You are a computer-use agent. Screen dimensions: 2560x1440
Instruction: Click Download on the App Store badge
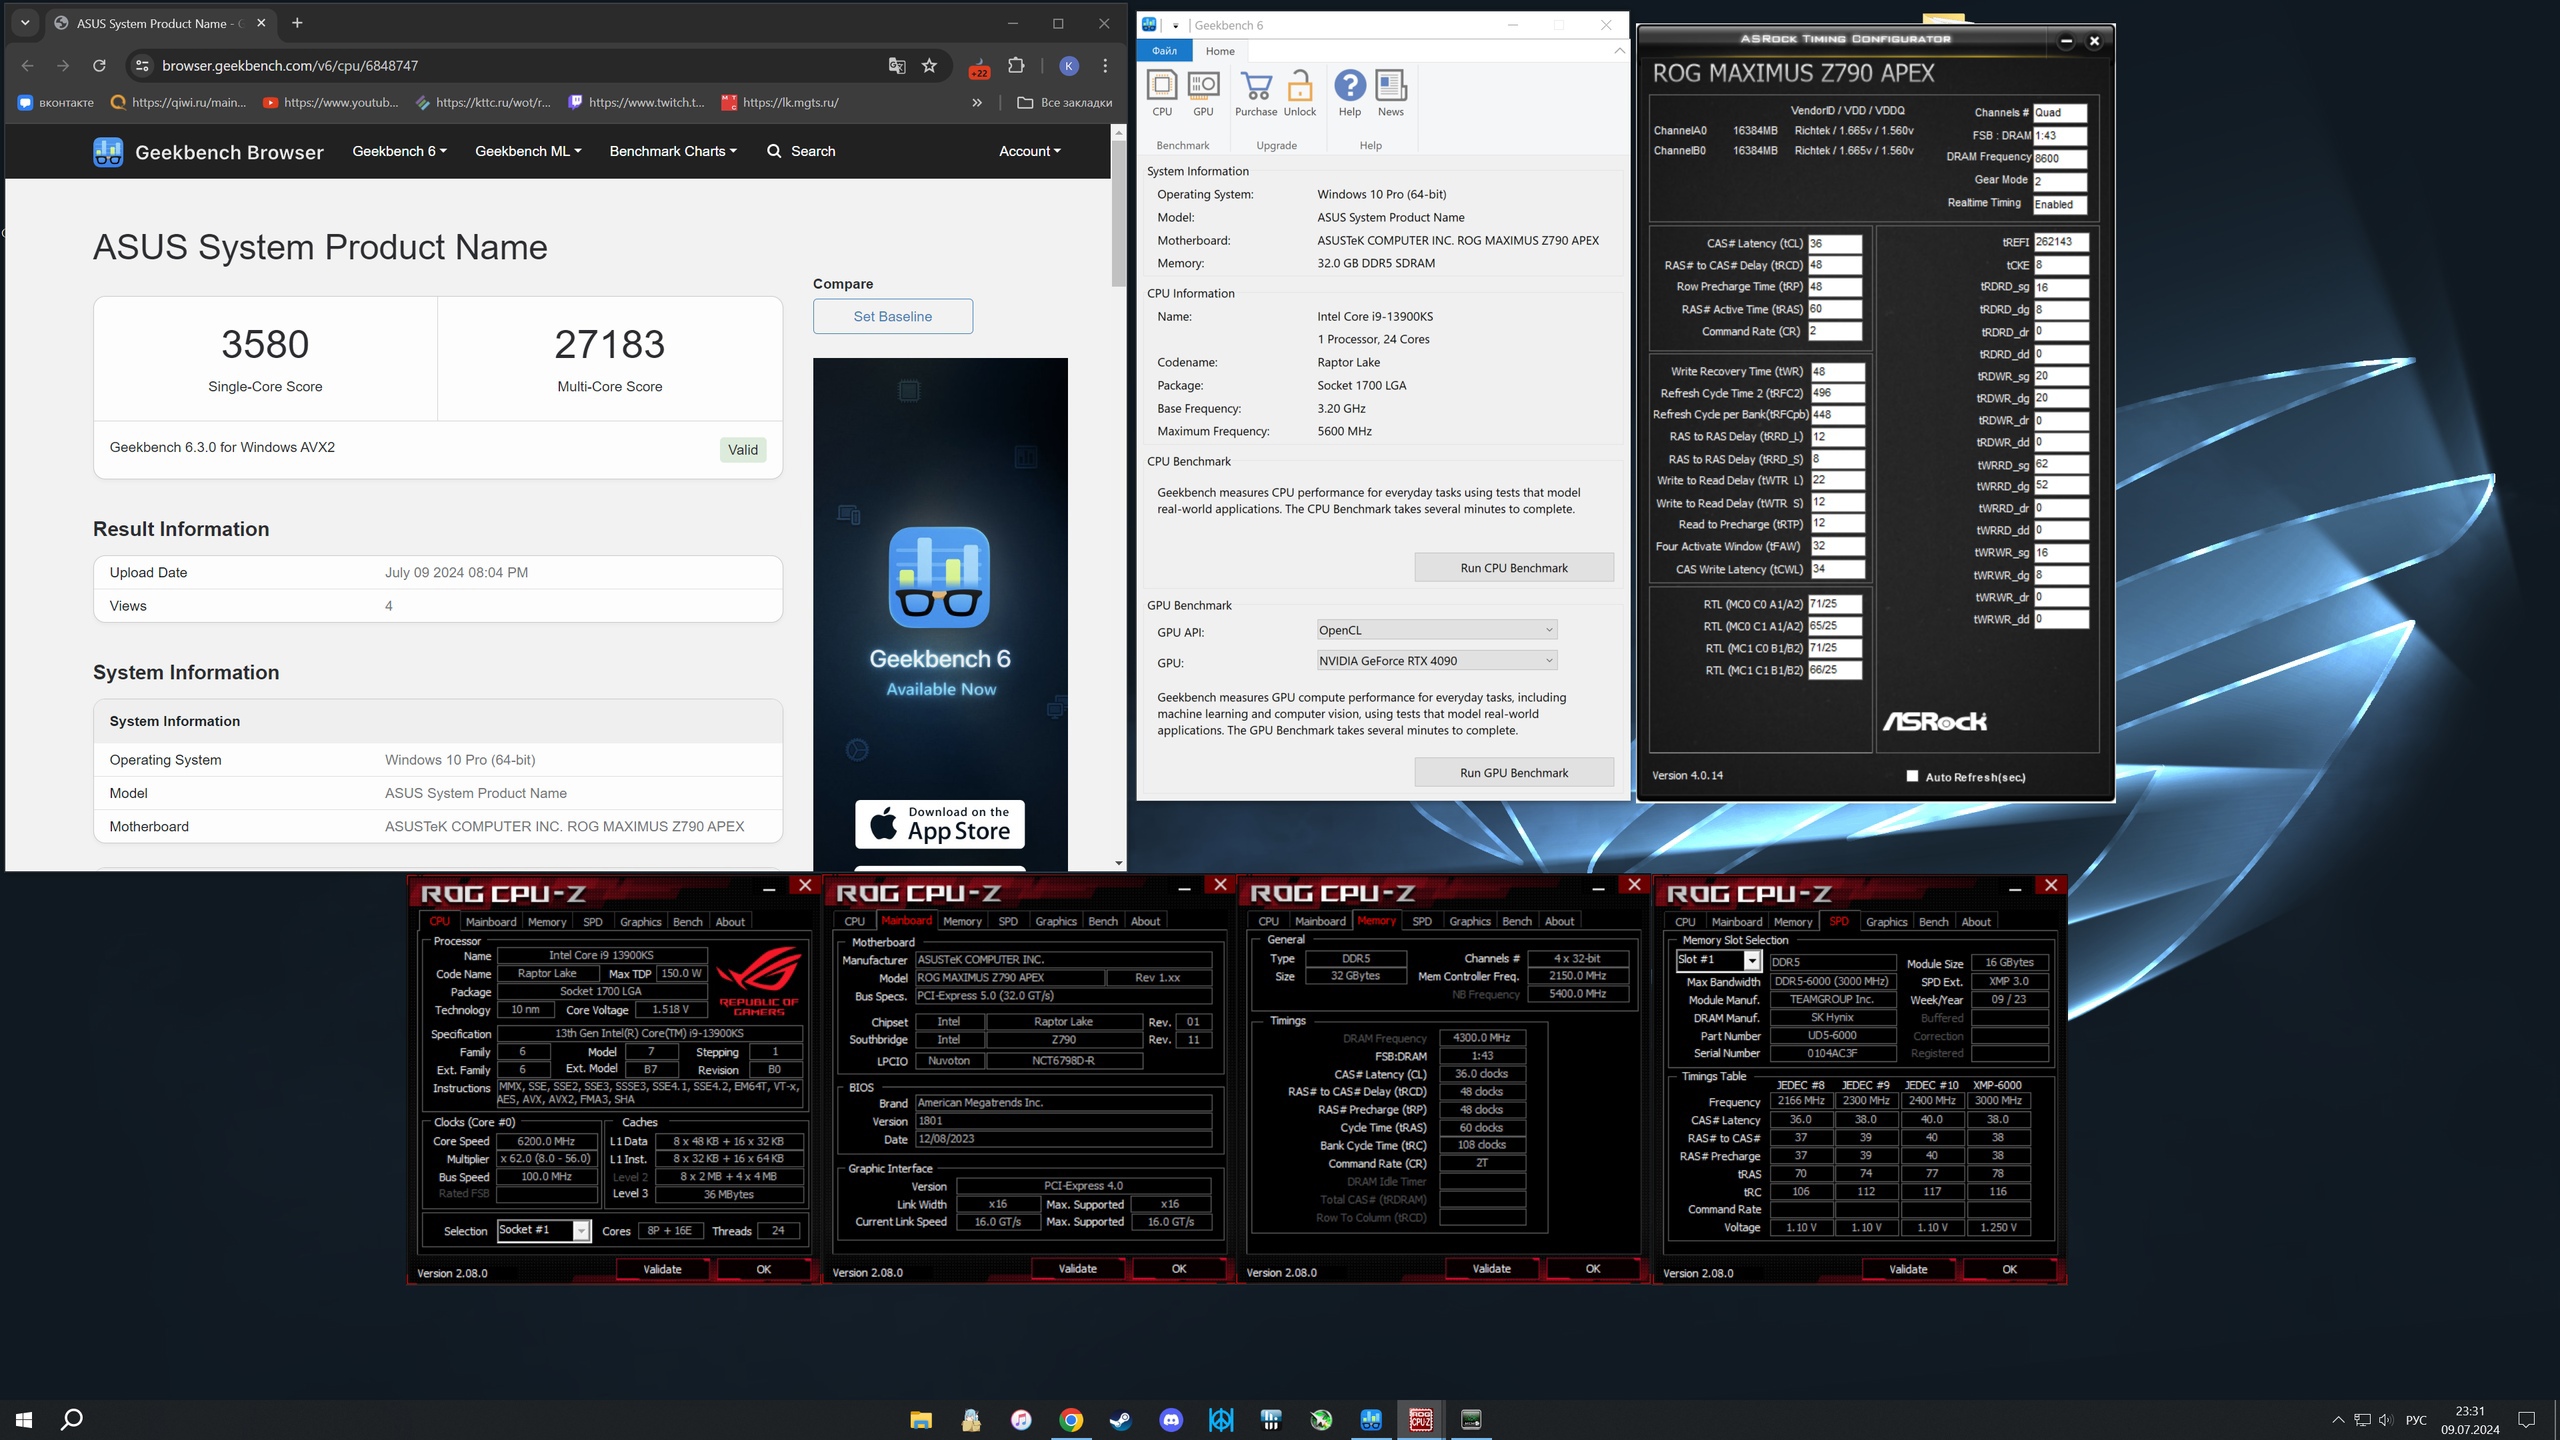940,824
